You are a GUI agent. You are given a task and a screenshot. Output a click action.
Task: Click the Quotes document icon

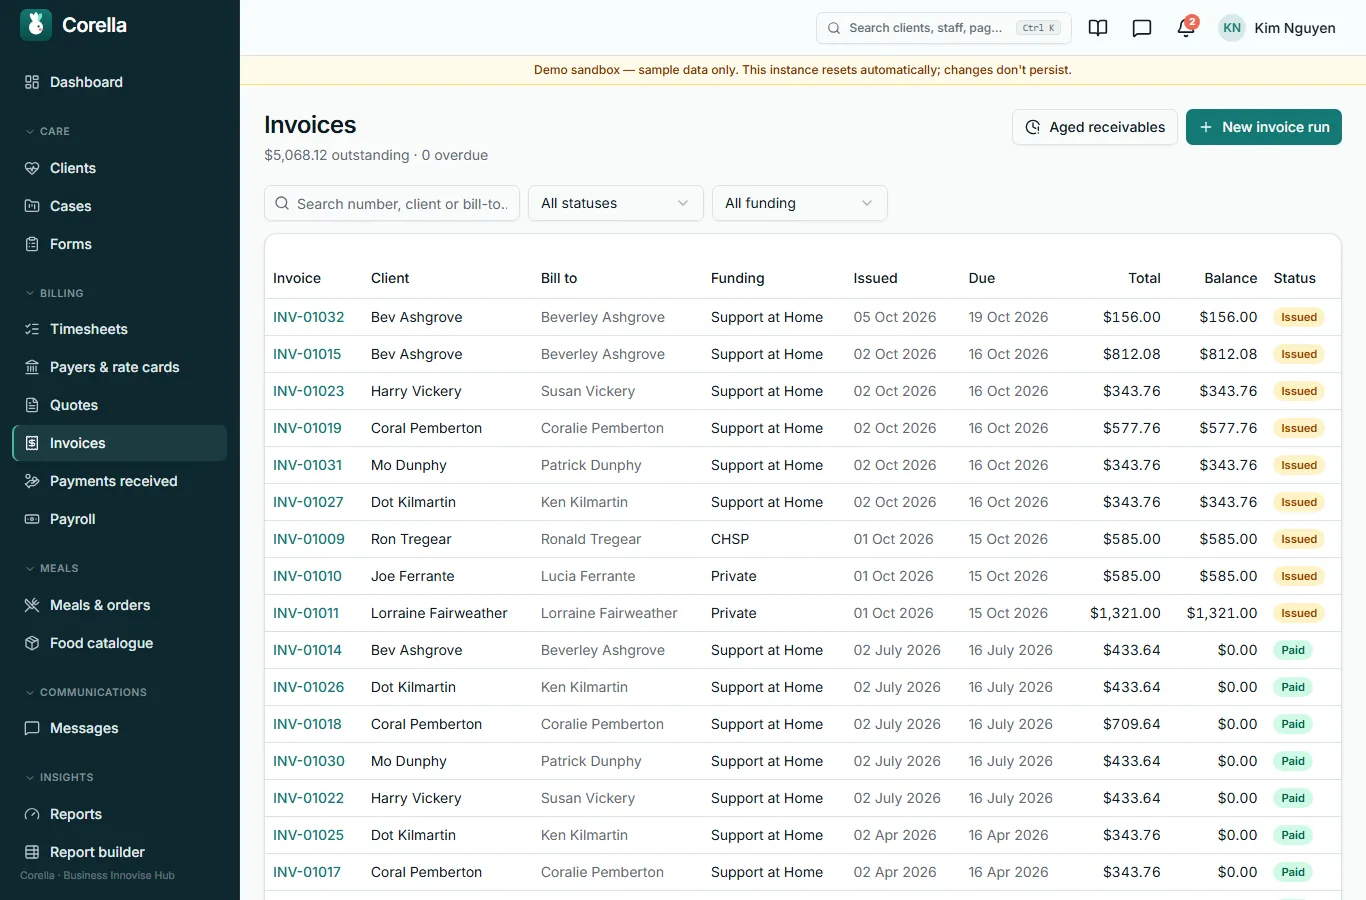click(x=32, y=405)
